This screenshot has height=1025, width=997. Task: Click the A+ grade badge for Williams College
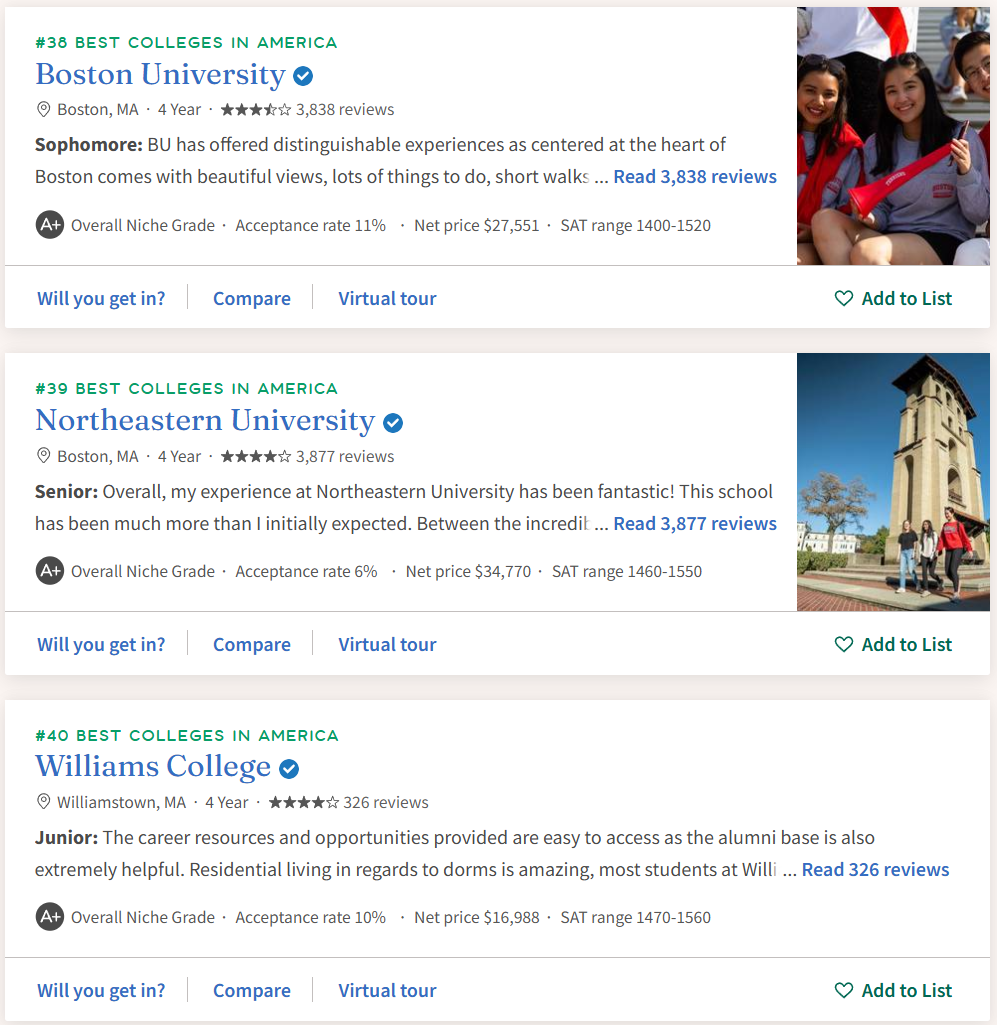(50, 916)
